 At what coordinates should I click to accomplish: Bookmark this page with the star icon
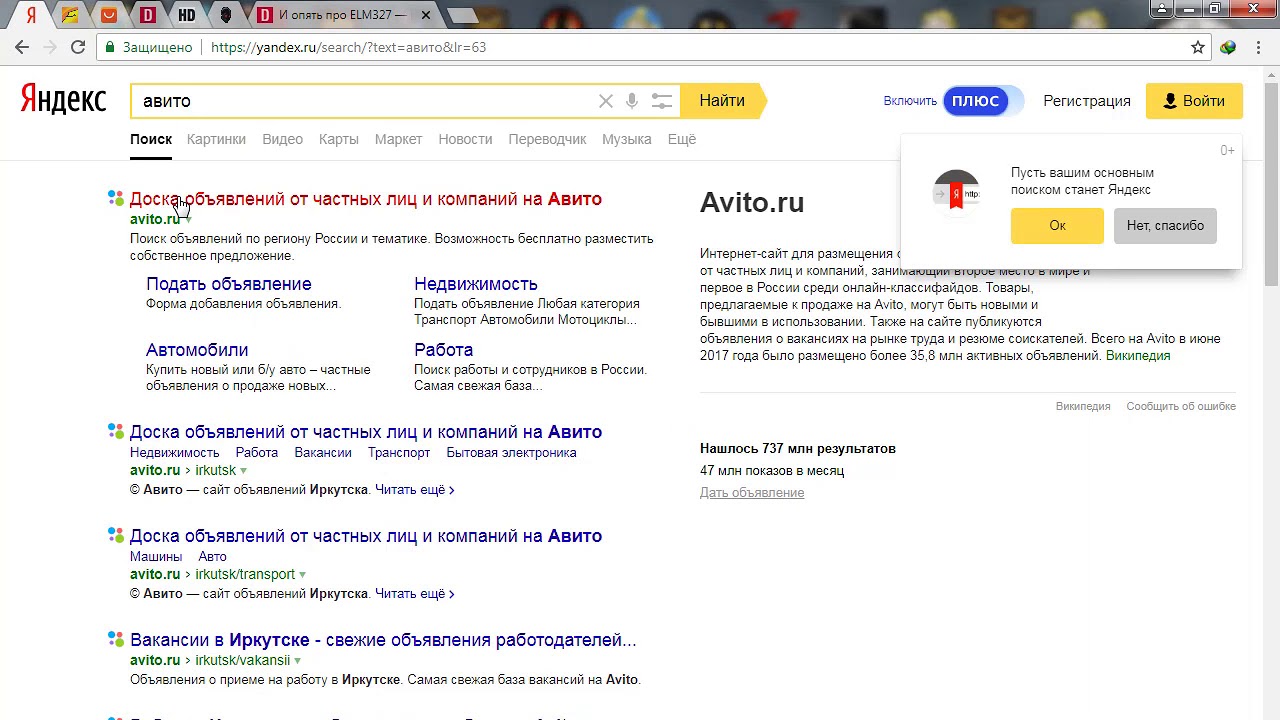coord(1198,47)
